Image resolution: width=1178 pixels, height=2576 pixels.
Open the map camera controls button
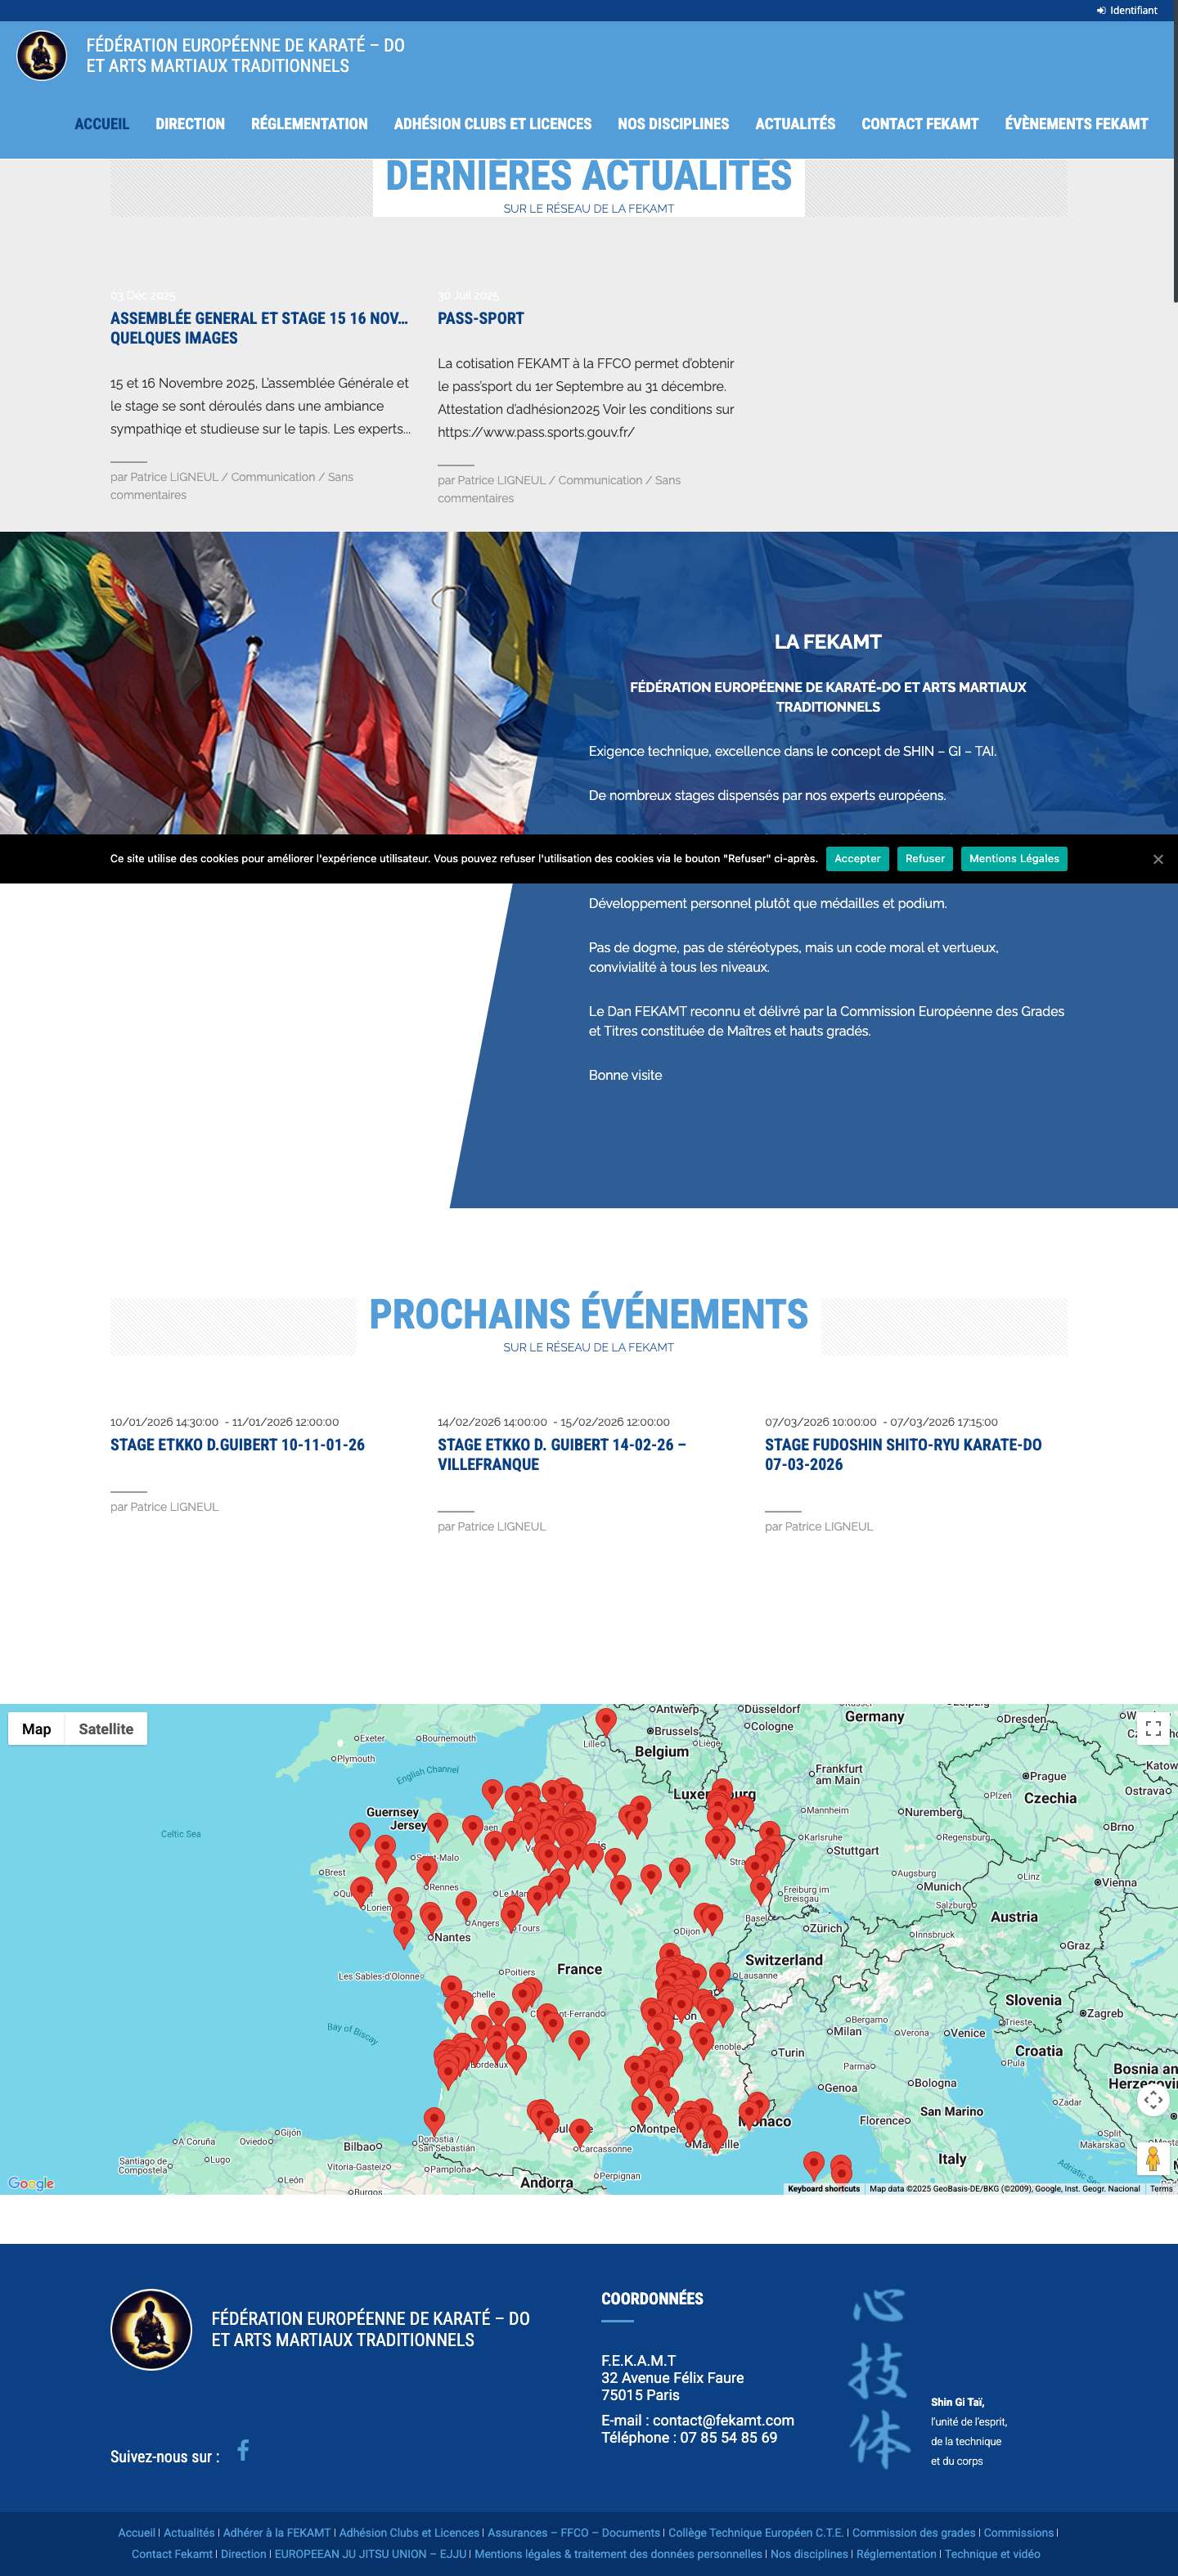point(1153,2099)
